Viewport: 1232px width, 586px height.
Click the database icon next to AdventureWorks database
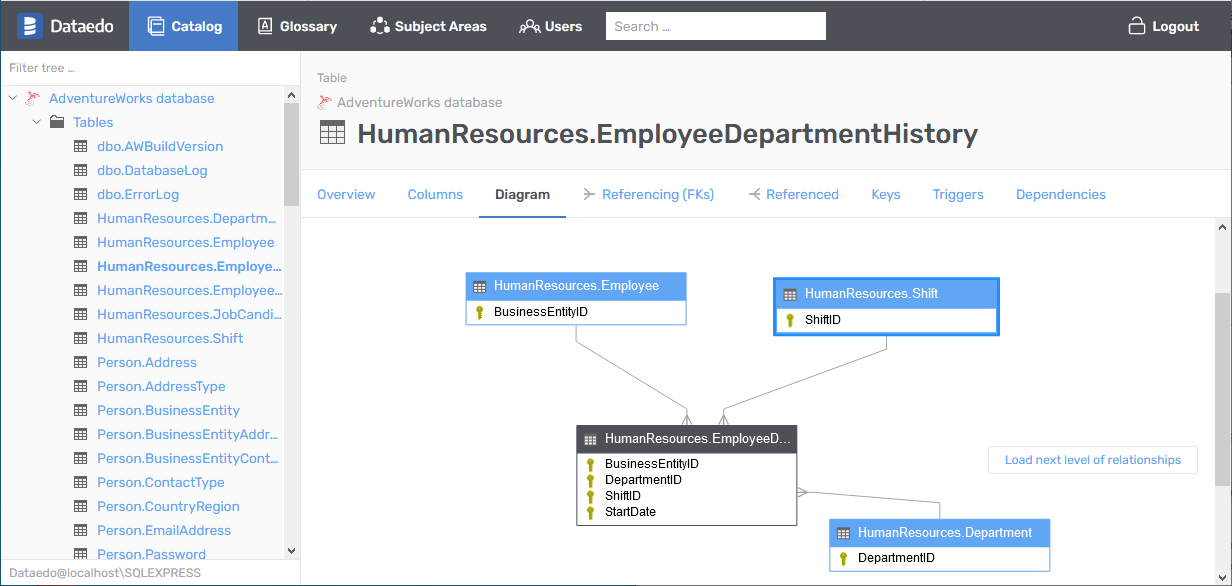click(x=31, y=98)
